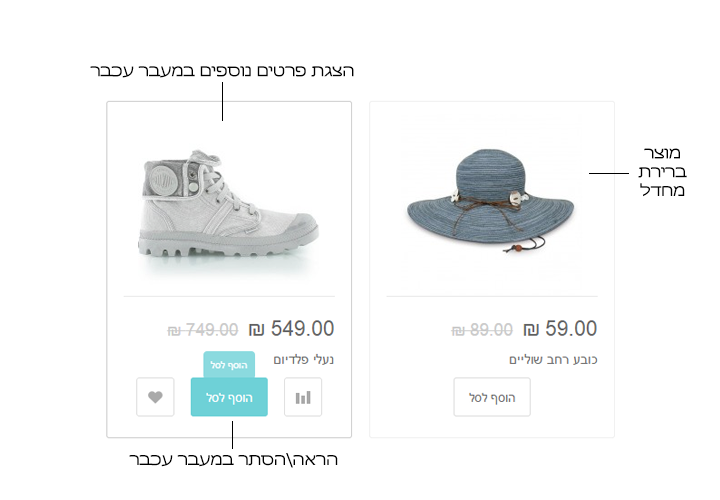This screenshot has width=720, height=500.
Task: Click the white הוסף לסל button under the hat
Action: (x=492, y=397)
